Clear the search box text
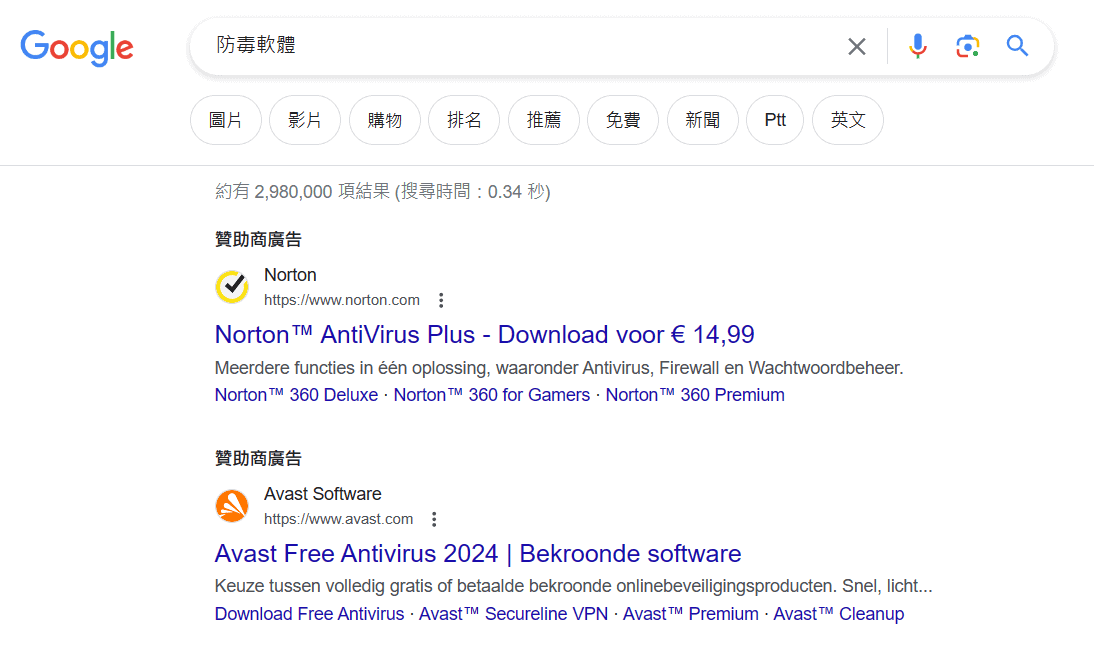This screenshot has height=660, width=1094. coord(857,46)
